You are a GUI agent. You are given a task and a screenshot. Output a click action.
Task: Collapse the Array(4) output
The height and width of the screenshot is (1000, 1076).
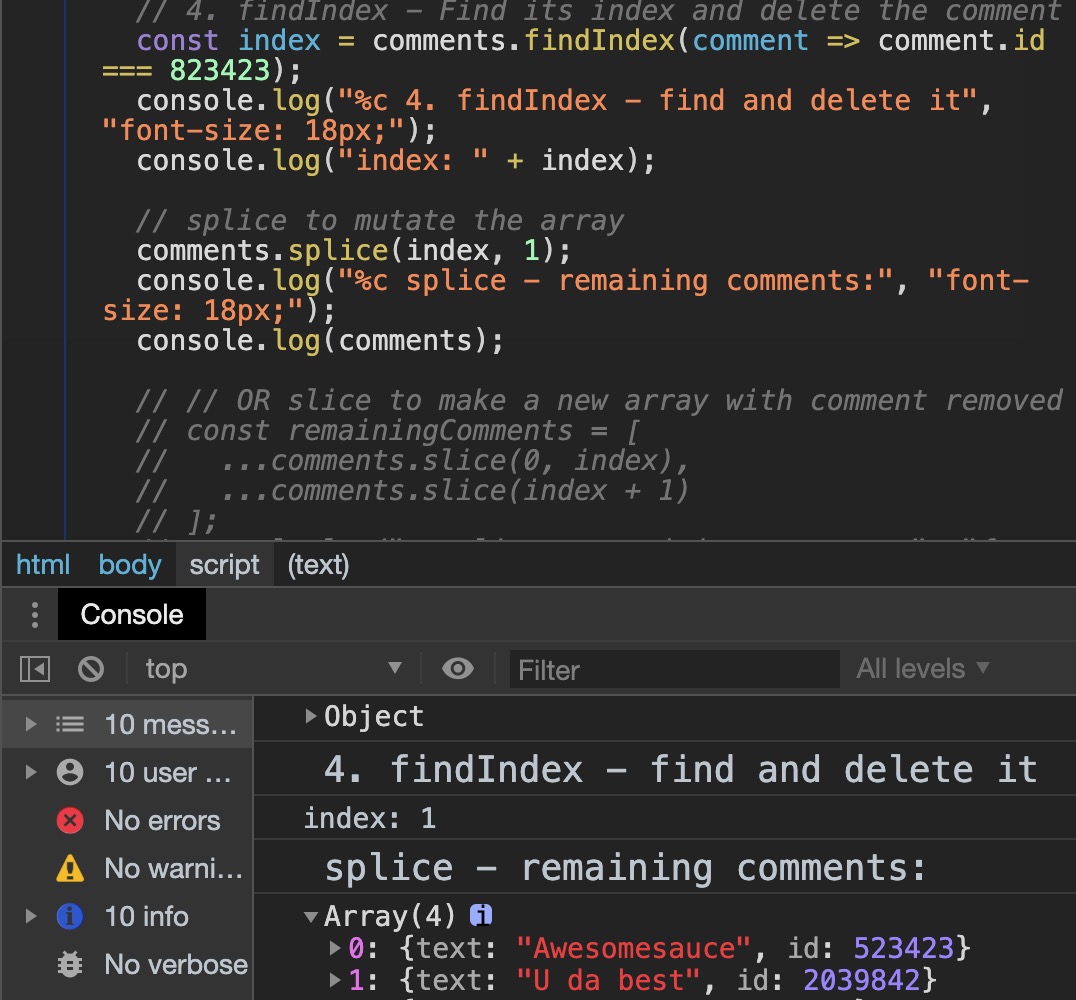coord(313,915)
